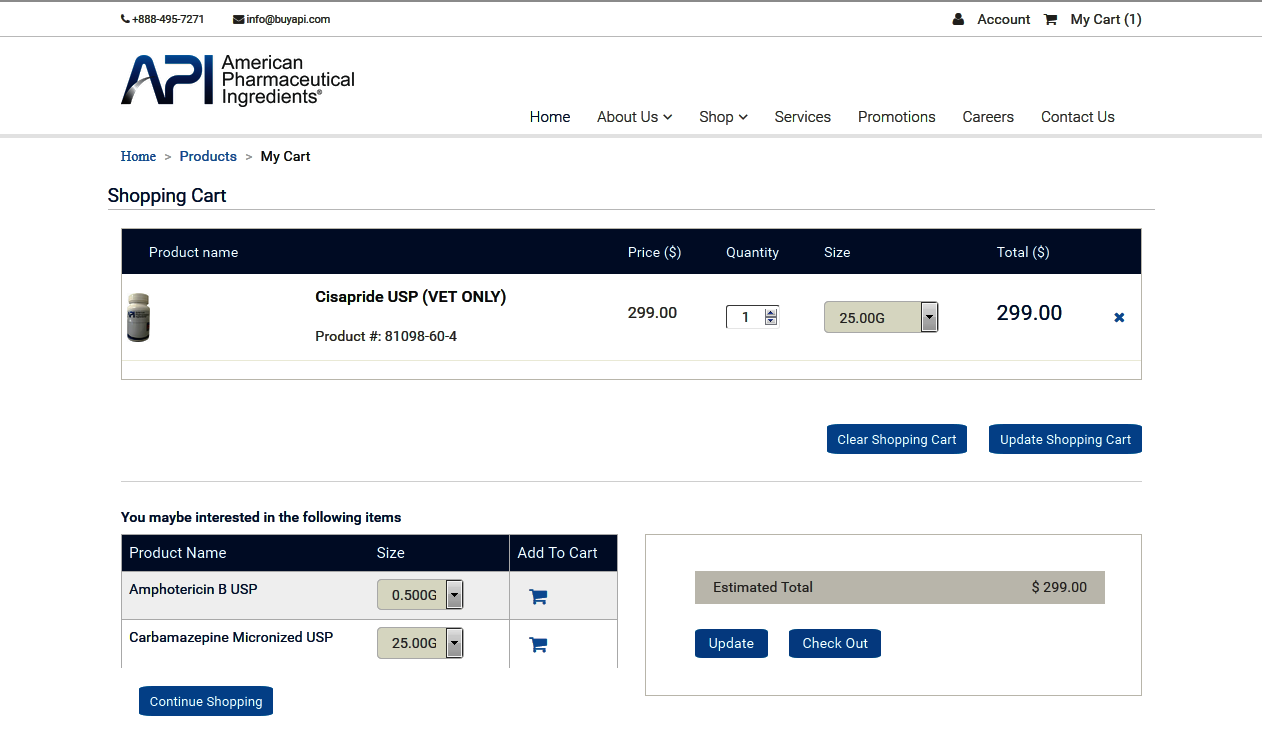The width and height of the screenshot is (1262, 743).
Task: Open the Amphotericin B 0.500G size dropdown
Action: click(420, 595)
